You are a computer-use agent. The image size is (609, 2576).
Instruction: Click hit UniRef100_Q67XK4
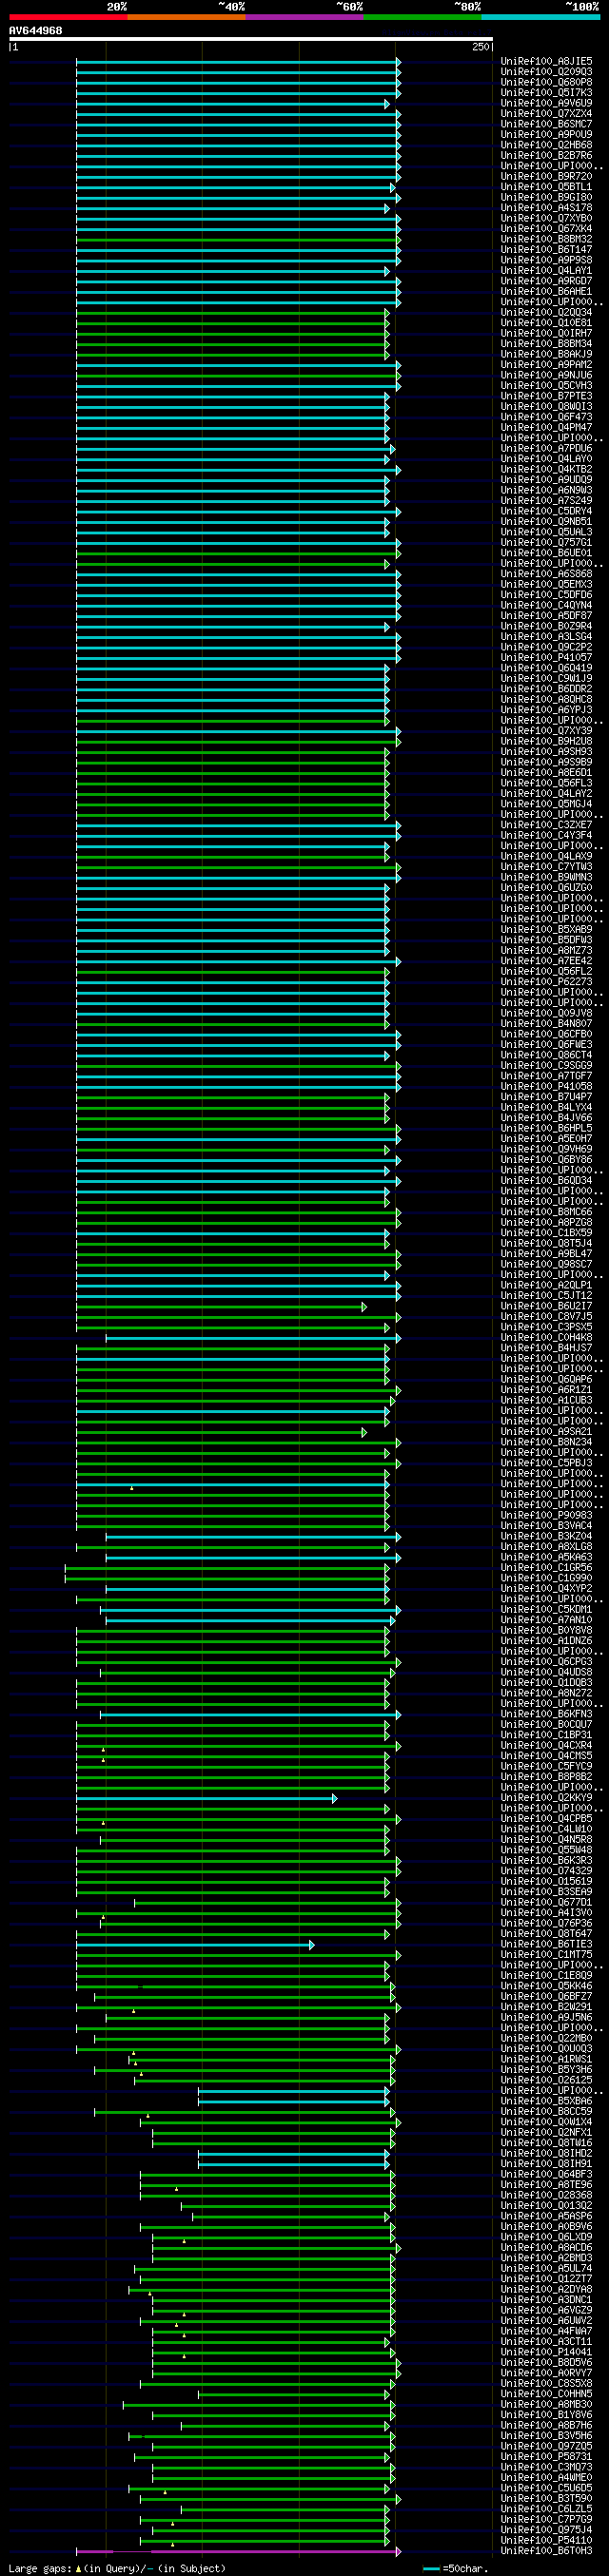(x=546, y=229)
